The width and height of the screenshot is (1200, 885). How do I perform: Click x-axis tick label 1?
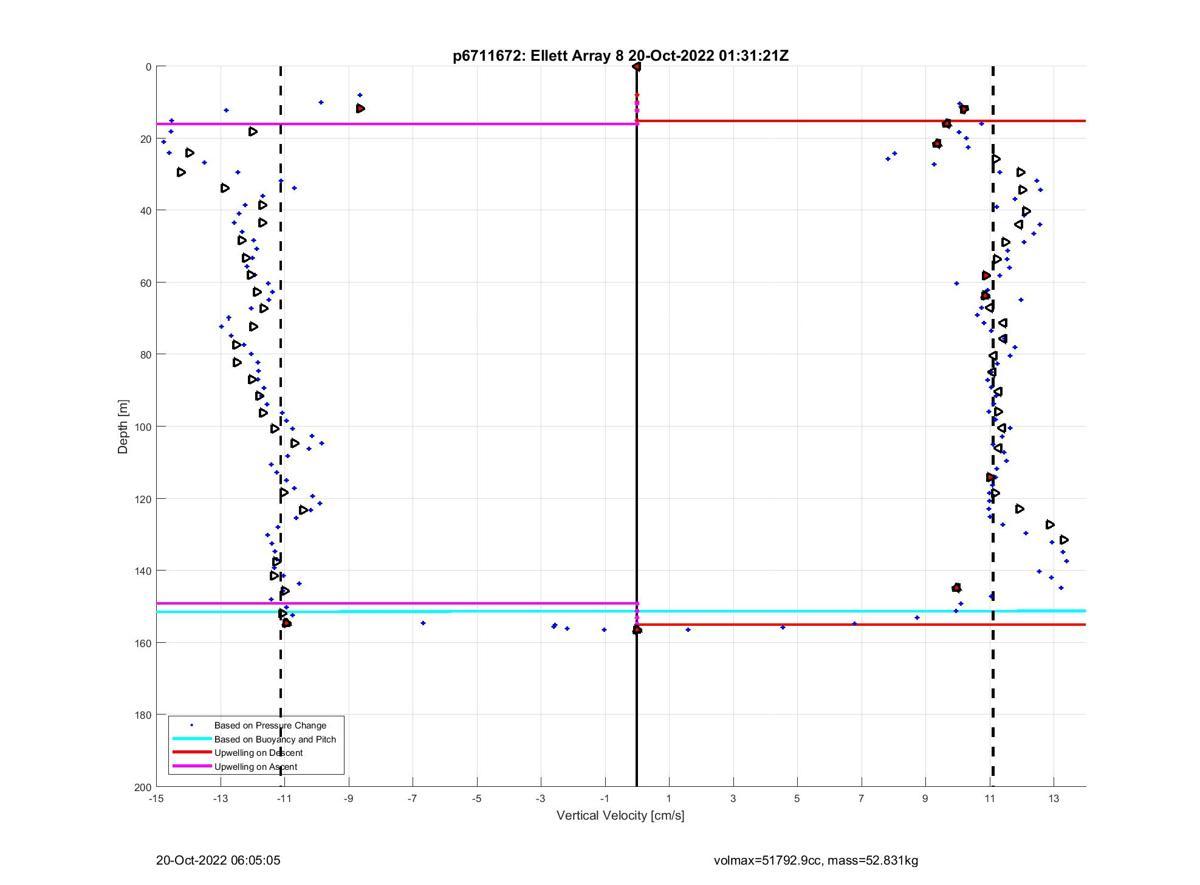669,798
